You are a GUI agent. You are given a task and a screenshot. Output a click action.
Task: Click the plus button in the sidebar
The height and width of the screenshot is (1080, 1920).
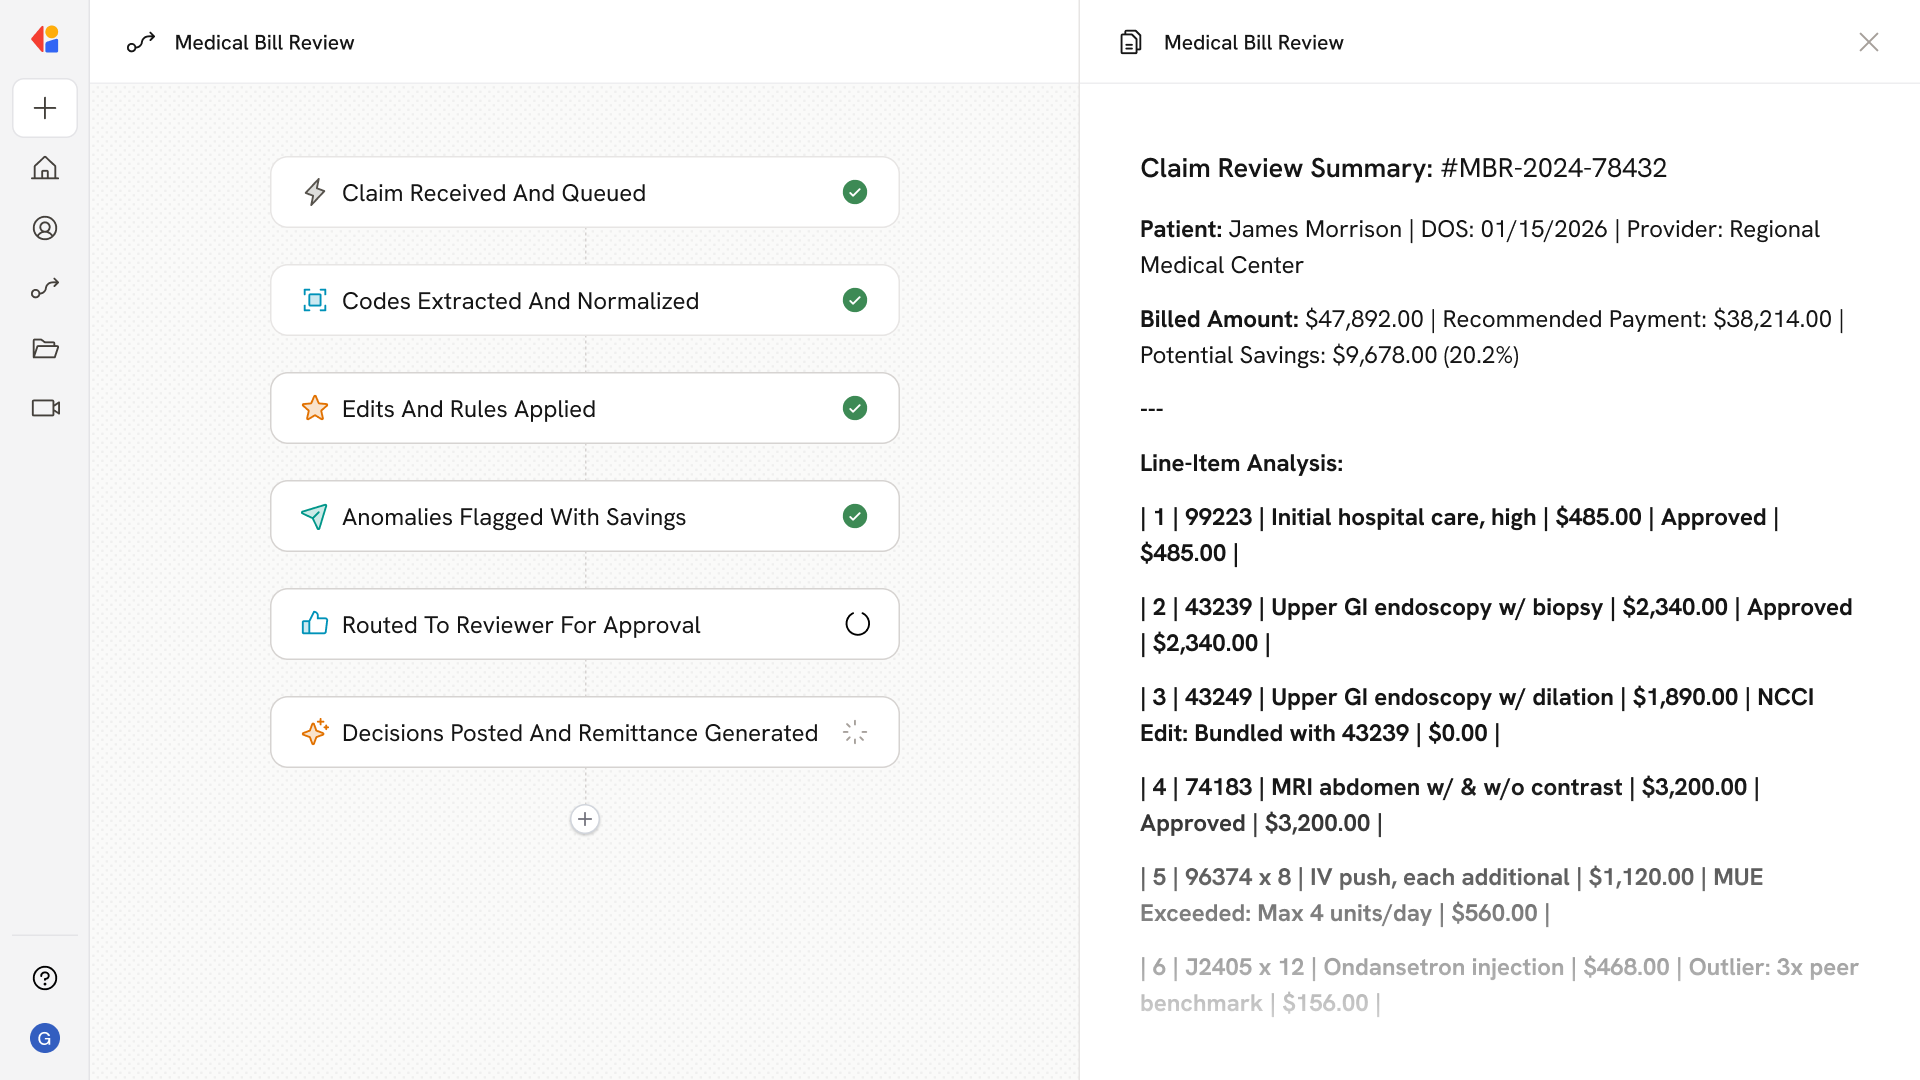click(x=45, y=108)
